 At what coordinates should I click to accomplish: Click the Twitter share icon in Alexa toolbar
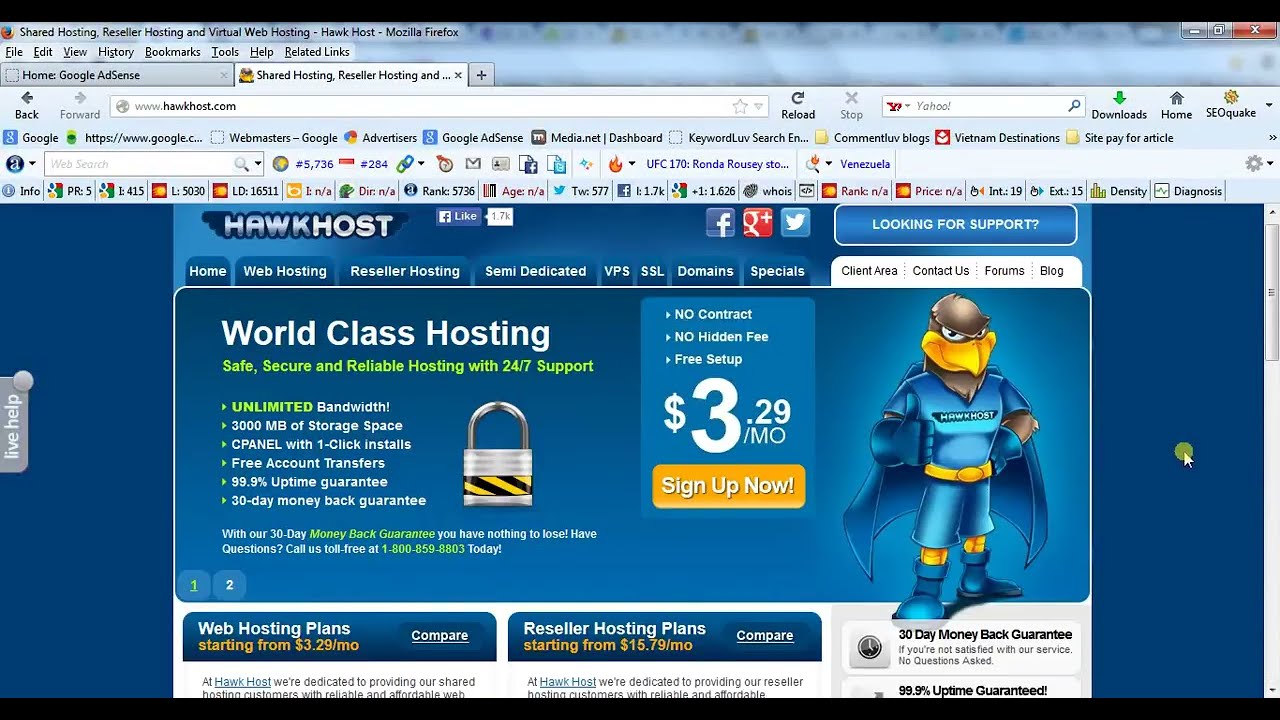[557, 164]
